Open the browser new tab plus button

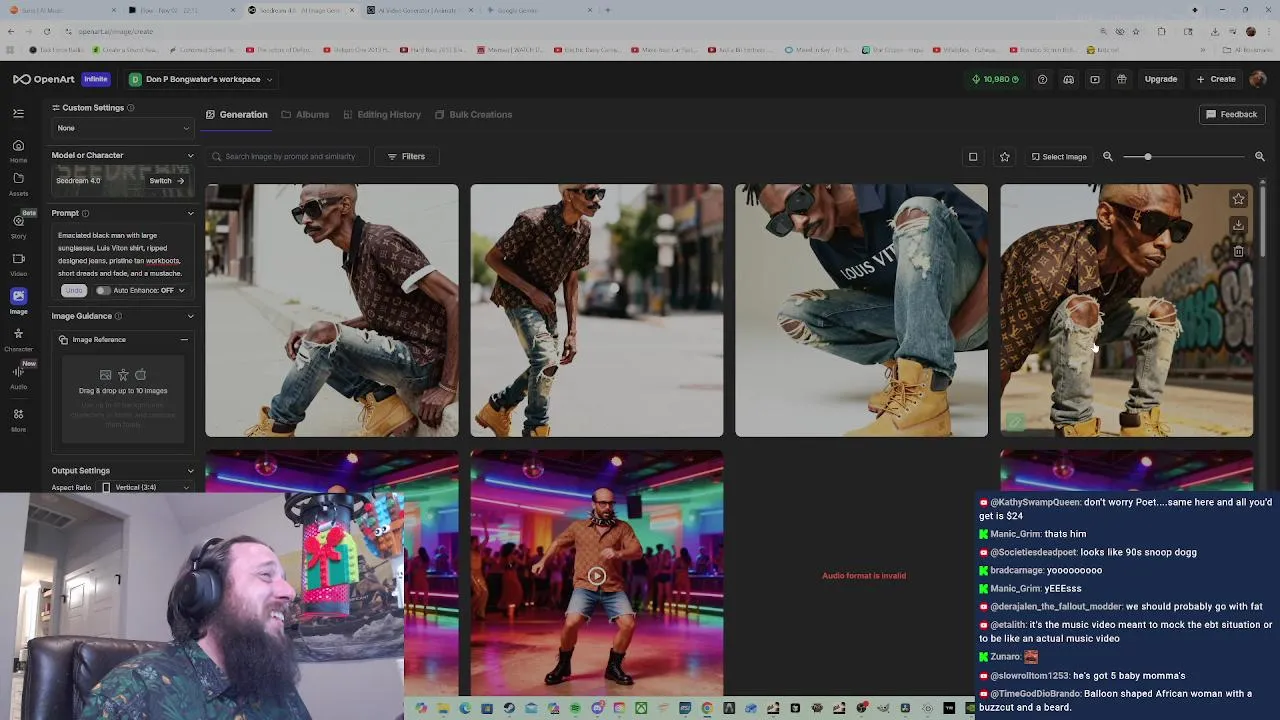(x=608, y=10)
